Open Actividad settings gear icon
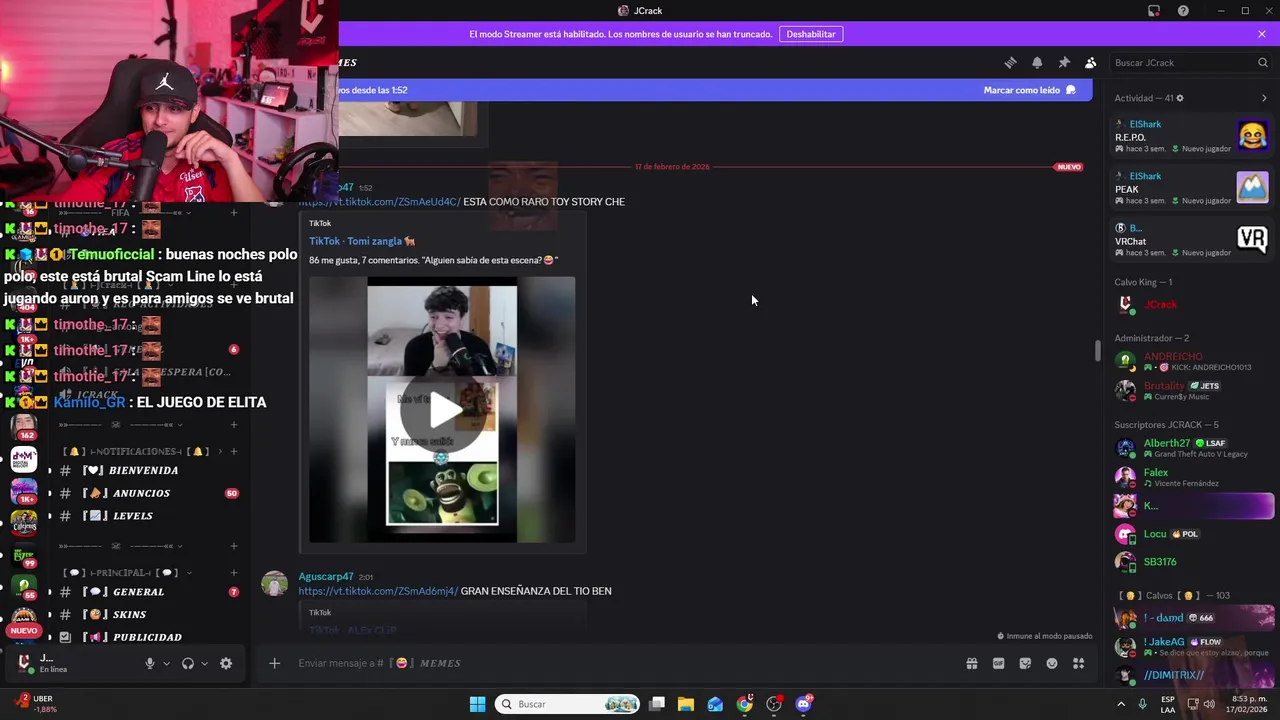 click(x=1180, y=98)
